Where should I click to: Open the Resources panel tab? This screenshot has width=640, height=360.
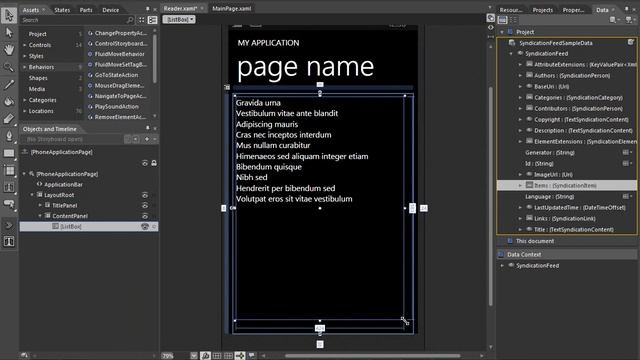[x=511, y=10]
